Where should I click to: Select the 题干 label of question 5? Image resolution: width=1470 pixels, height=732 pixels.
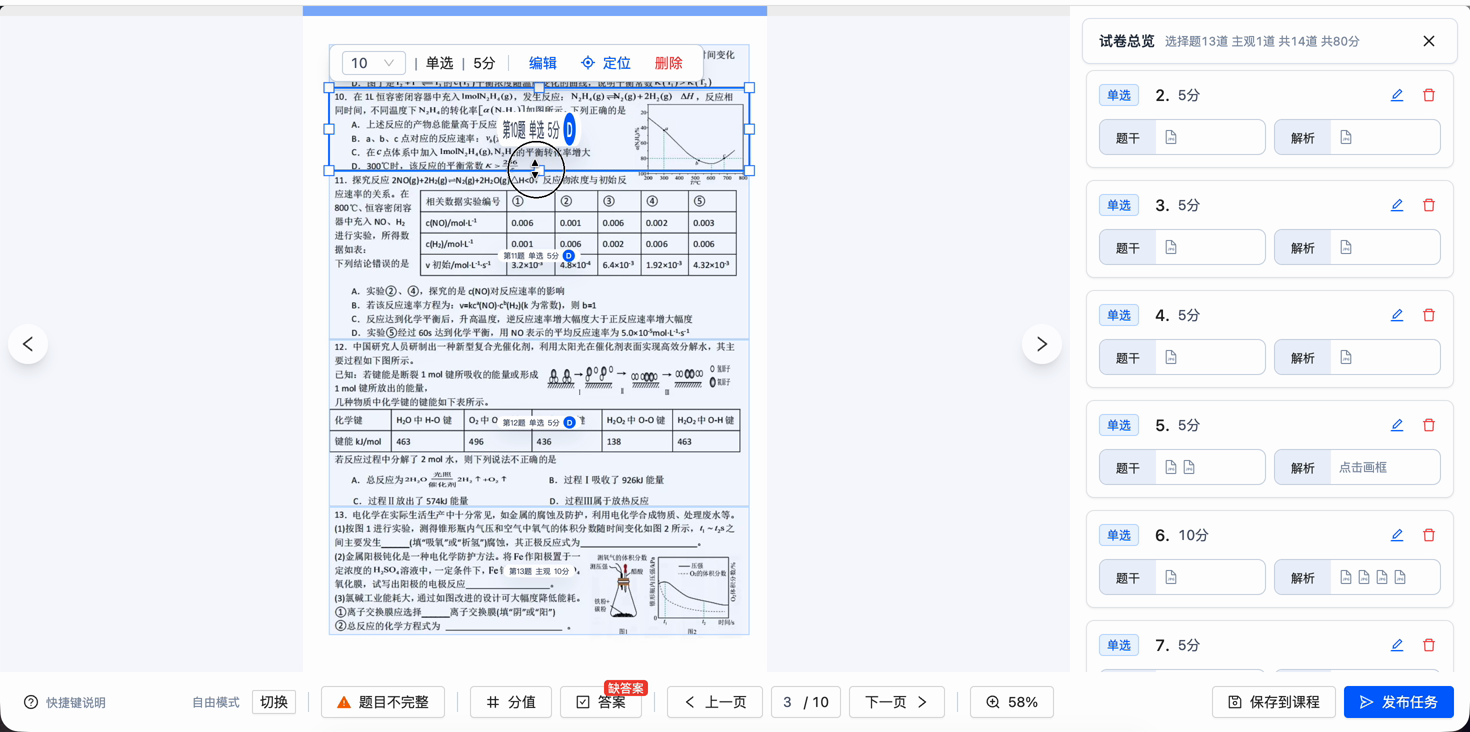point(1127,467)
